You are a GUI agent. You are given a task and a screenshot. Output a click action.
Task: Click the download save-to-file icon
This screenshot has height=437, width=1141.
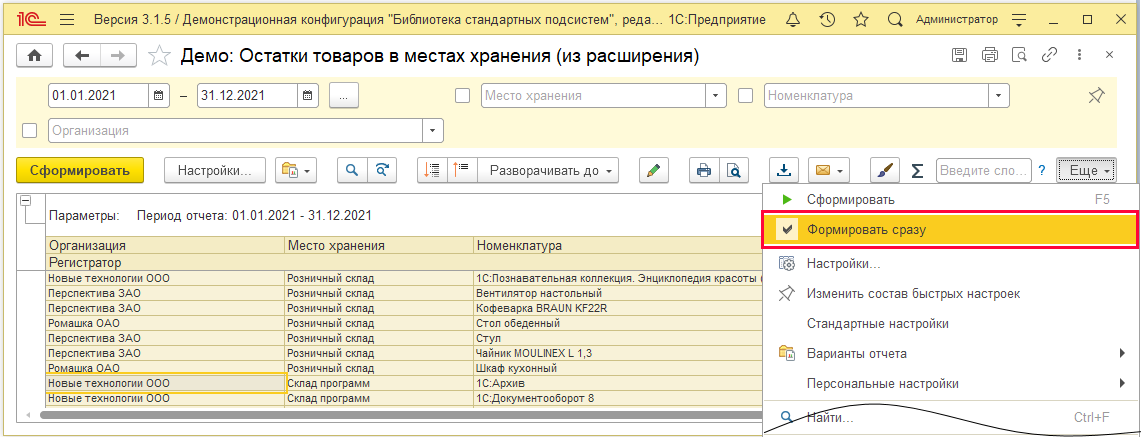784,170
